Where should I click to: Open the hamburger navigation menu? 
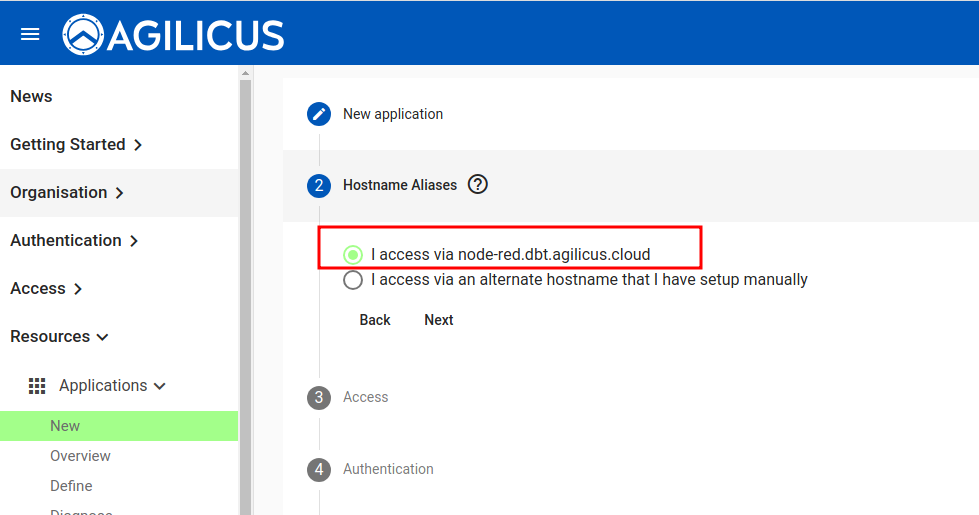click(30, 34)
